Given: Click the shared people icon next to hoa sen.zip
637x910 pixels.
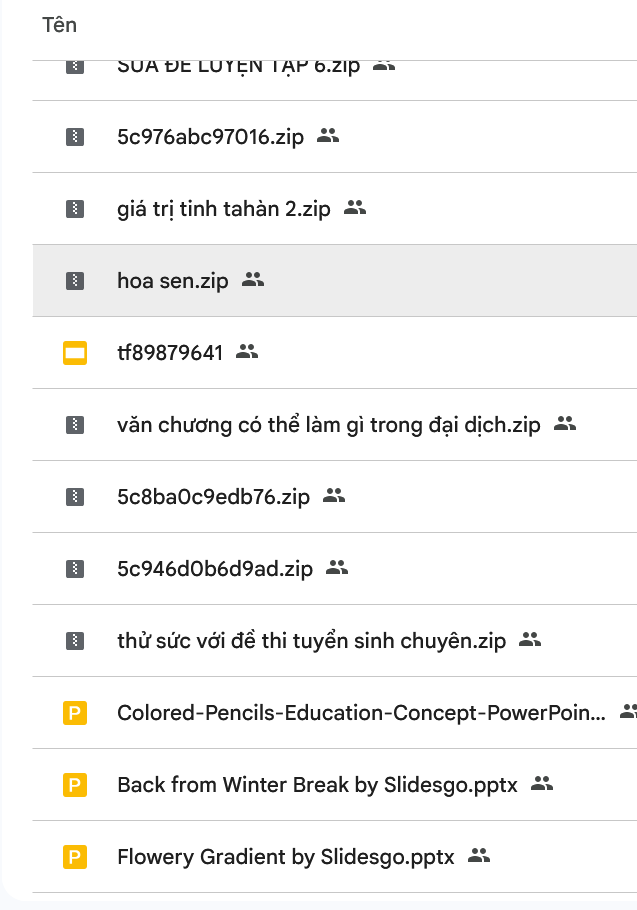Looking at the screenshot, I should [x=253, y=280].
